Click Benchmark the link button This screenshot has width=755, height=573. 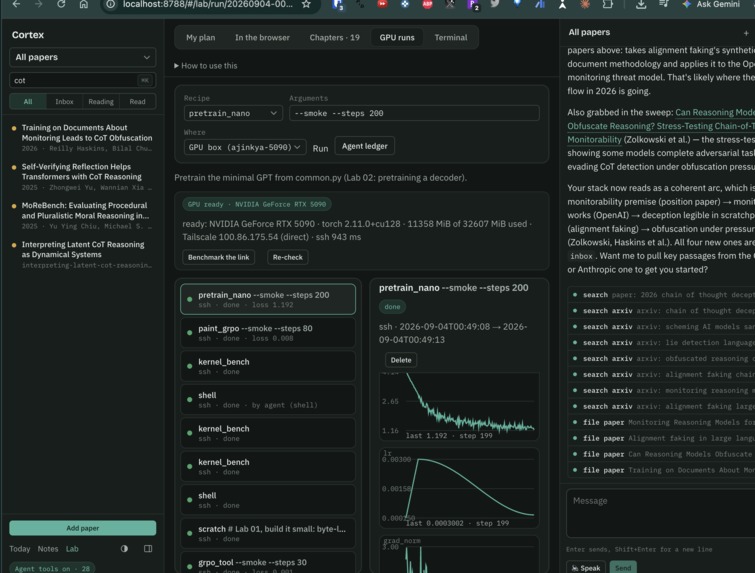(x=219, y=257)
